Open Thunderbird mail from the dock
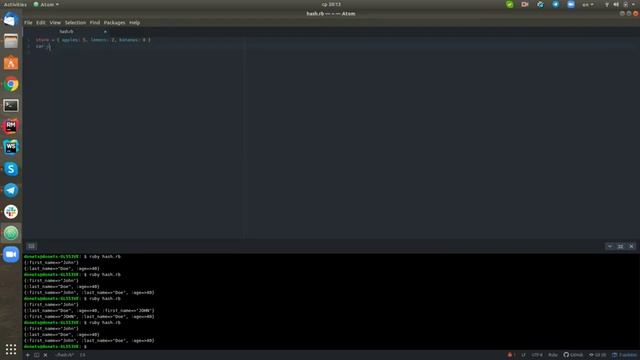Screen dimensions: 640x360 pos(11,20)
